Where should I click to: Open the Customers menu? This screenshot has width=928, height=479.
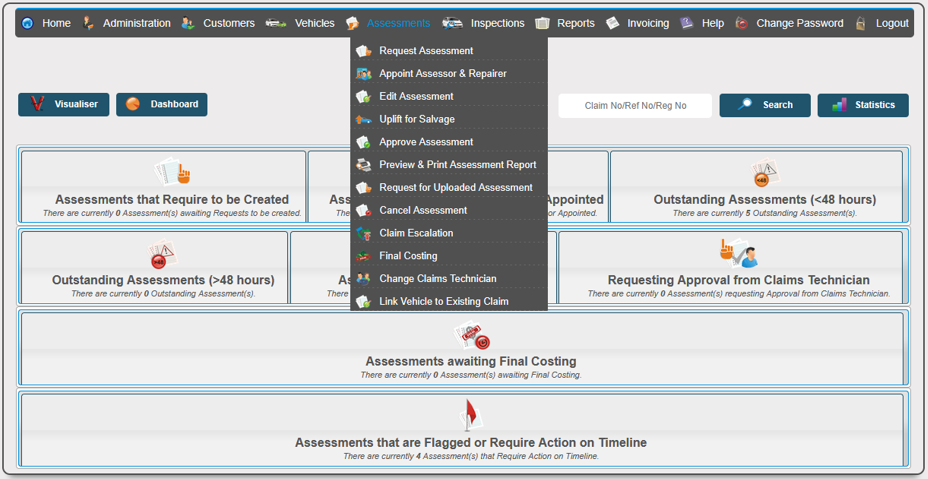pyautogui.click(x=229, y=23)
